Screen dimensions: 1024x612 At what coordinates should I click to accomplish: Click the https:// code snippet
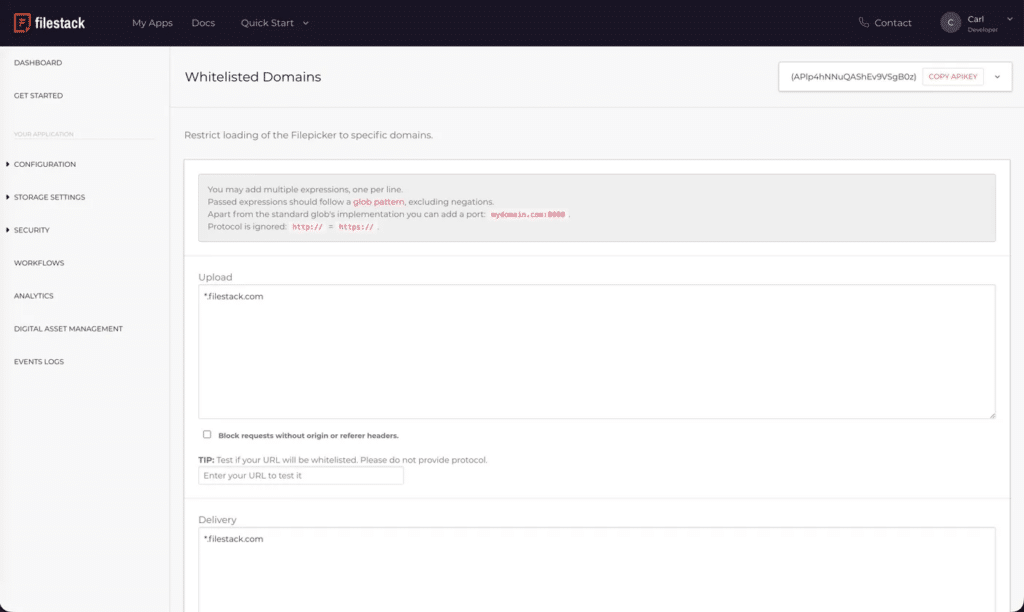356,227
